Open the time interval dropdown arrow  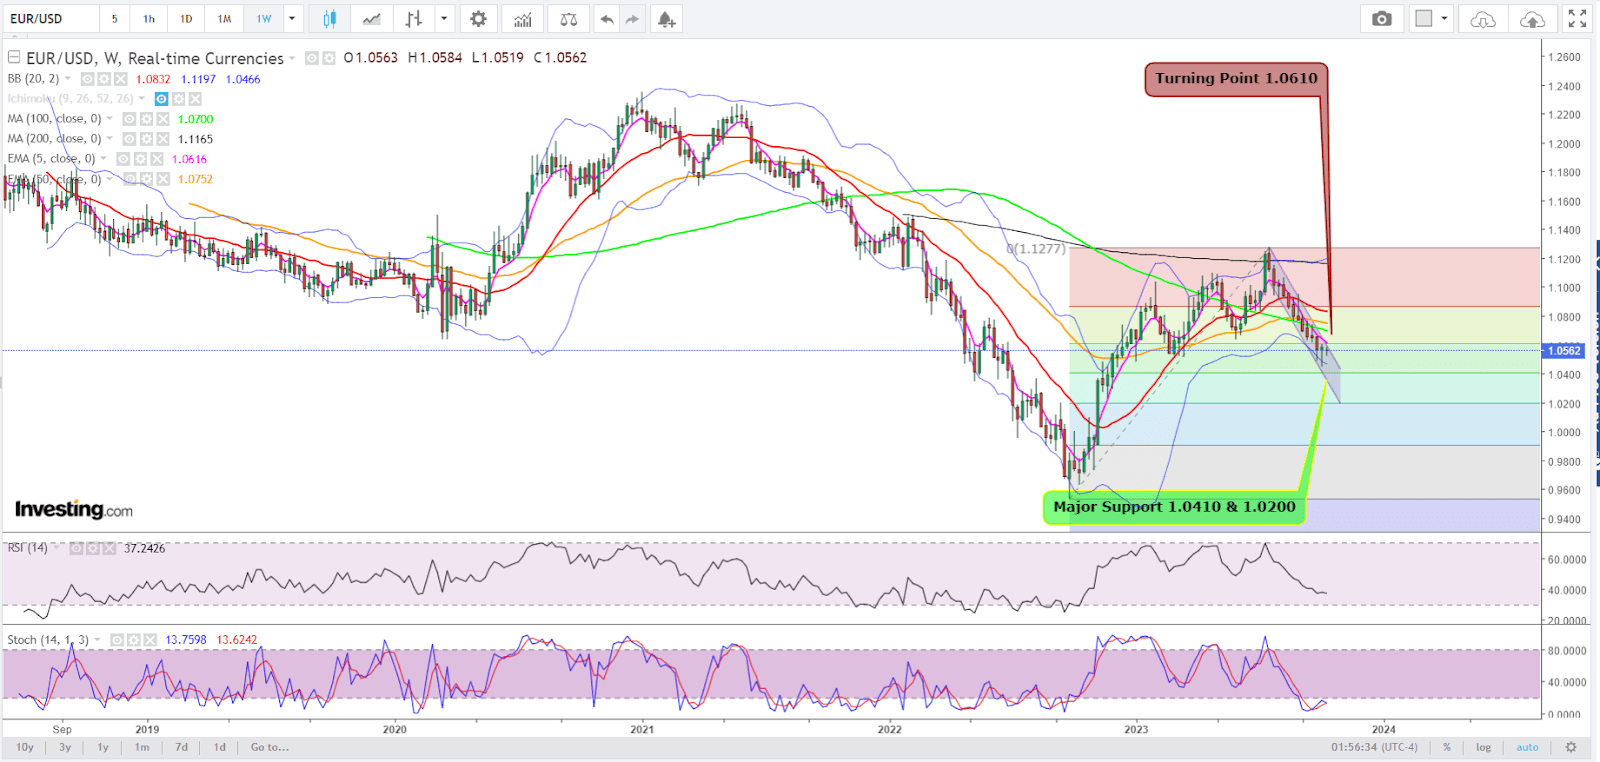(x=292, y=19)
